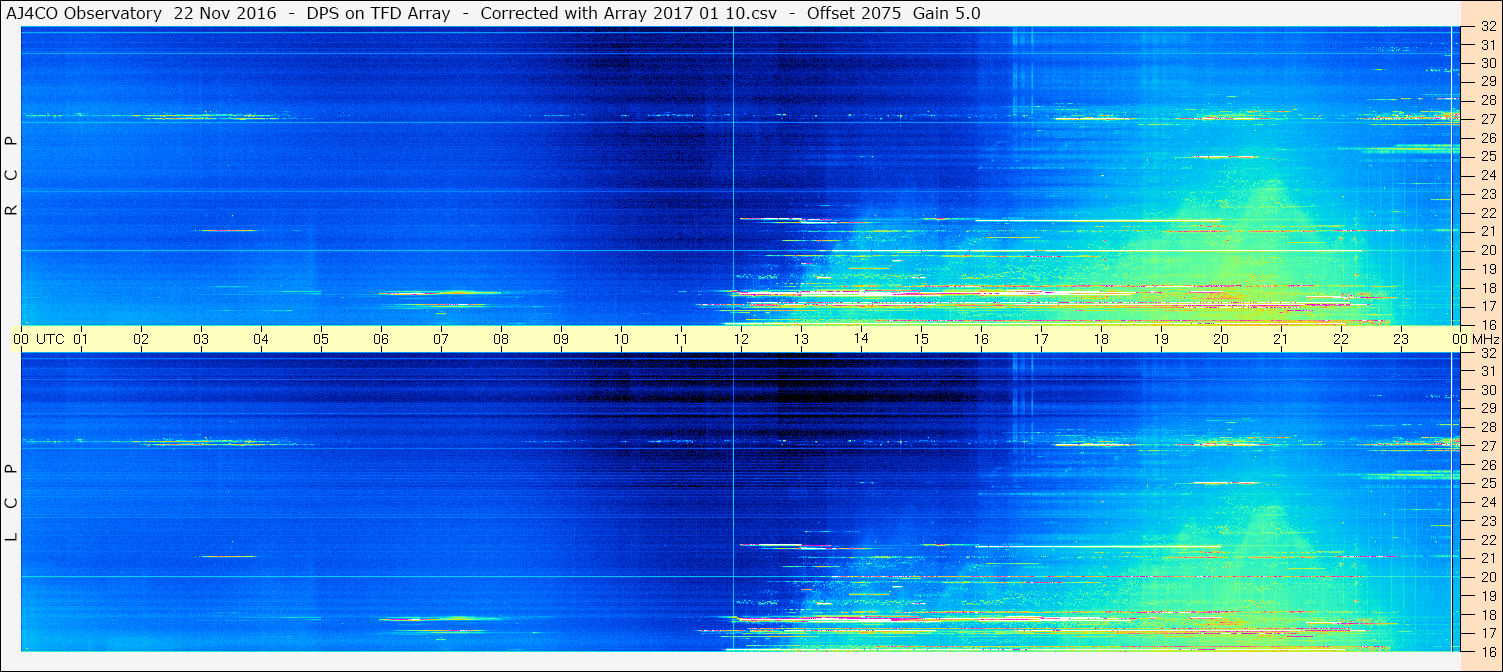This screenshot has width=1503, height=672.
Task: Click the 32 MHz label on the RCP scale
Action: pyautogui.click(x=1488, y=27)
